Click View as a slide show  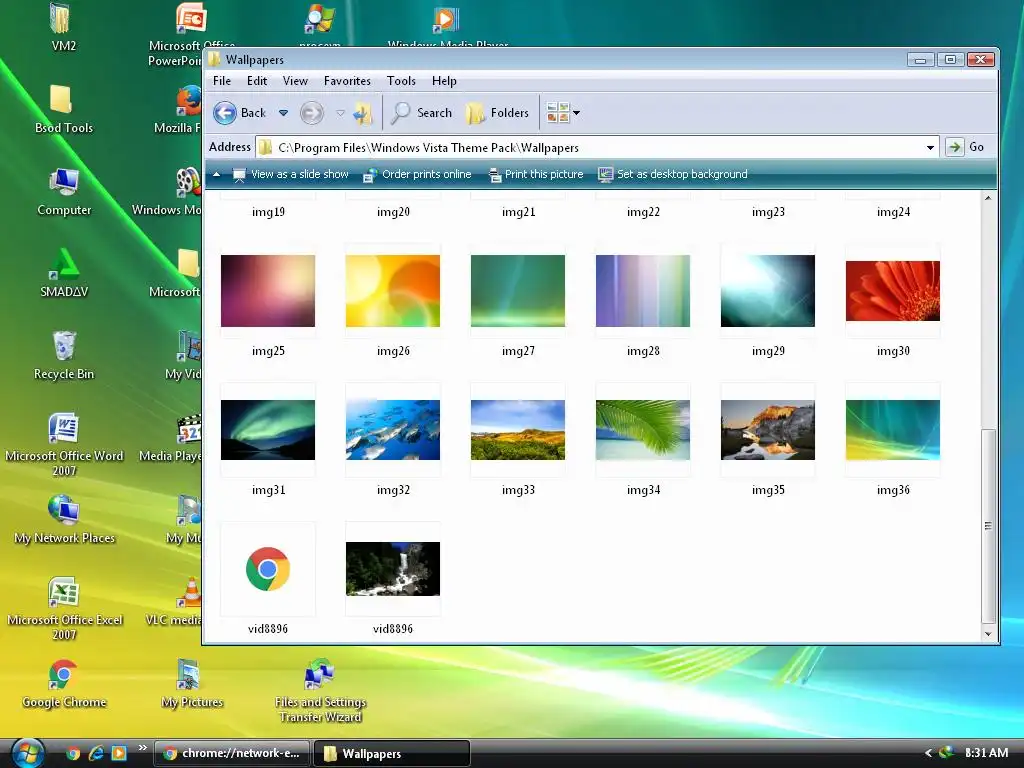(291, 174)
